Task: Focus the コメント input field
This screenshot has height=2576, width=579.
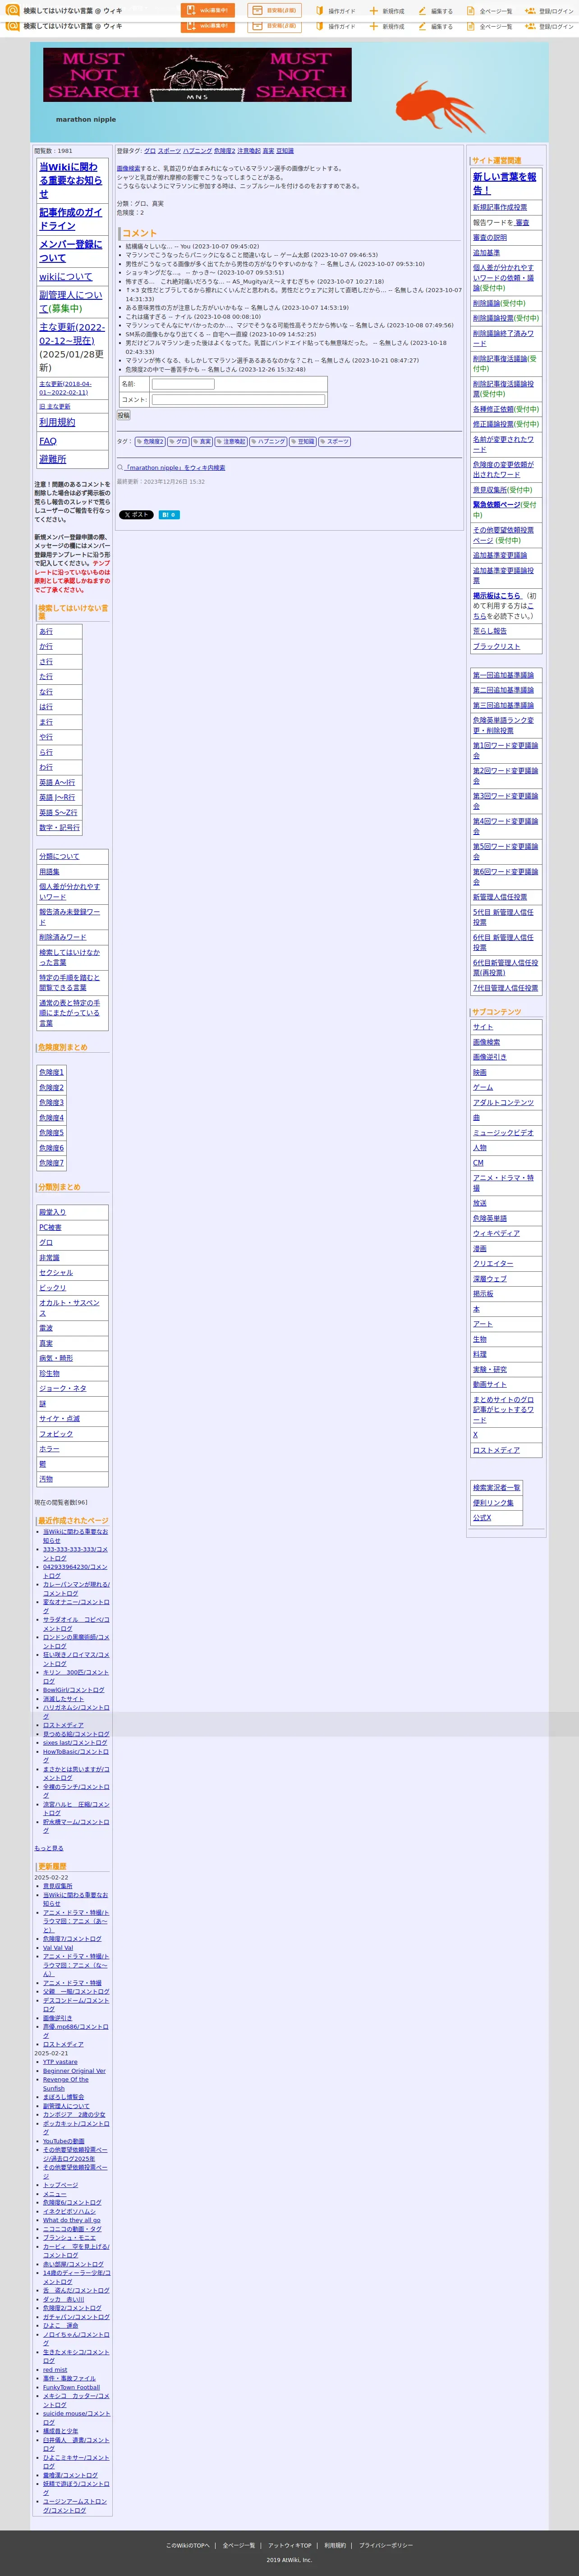Action: coord(238,400)
